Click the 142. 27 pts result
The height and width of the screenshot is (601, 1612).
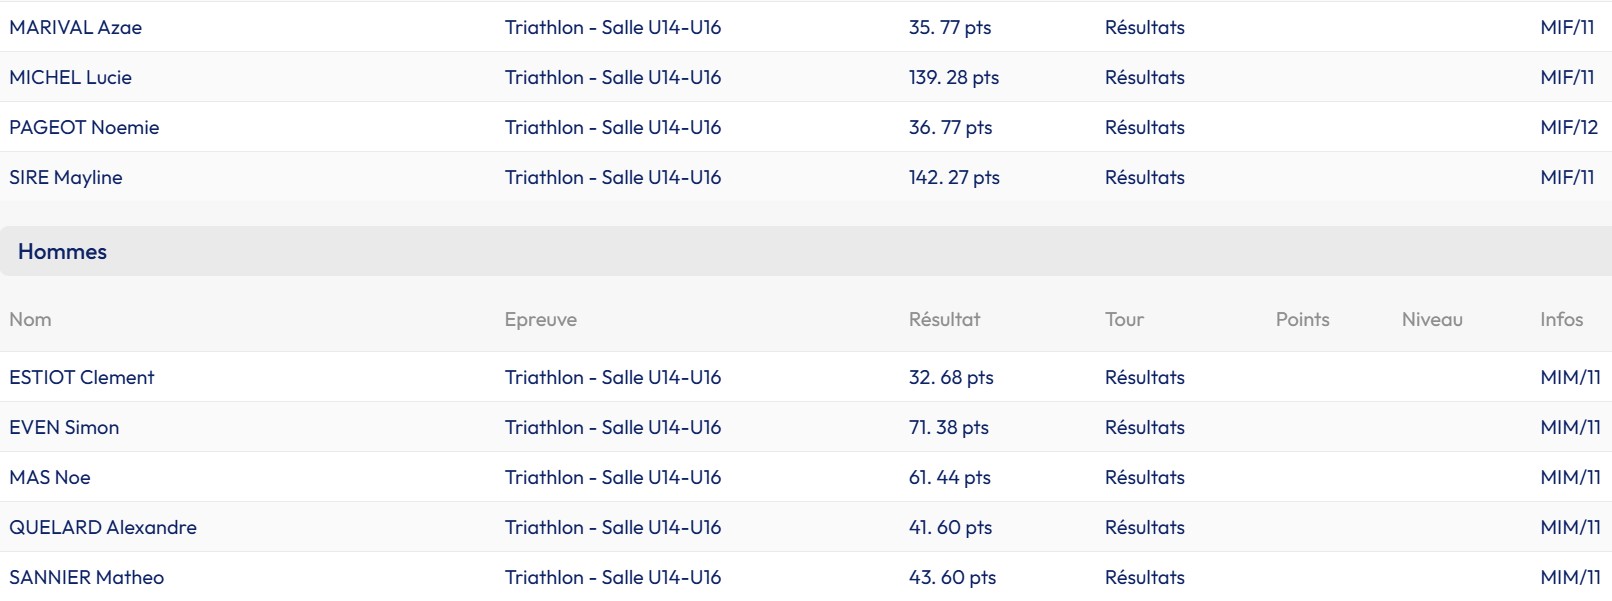(x=953, y=177)
